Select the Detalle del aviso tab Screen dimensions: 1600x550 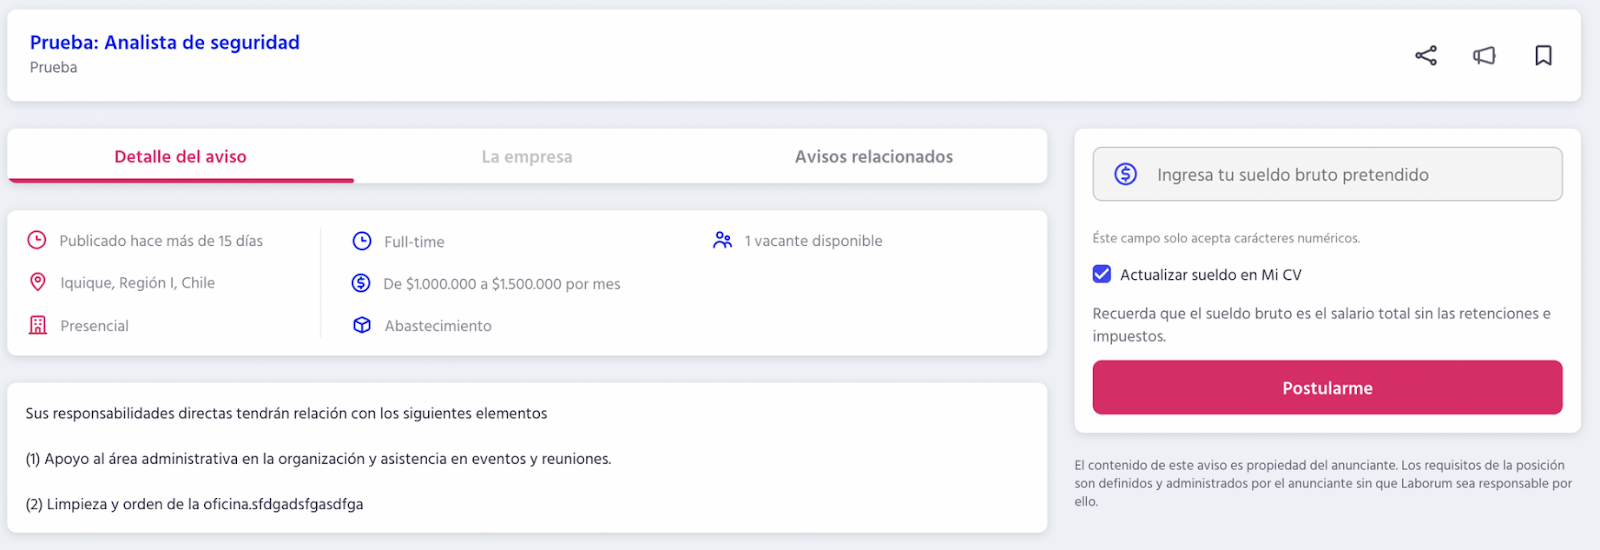tap(180, 157)
